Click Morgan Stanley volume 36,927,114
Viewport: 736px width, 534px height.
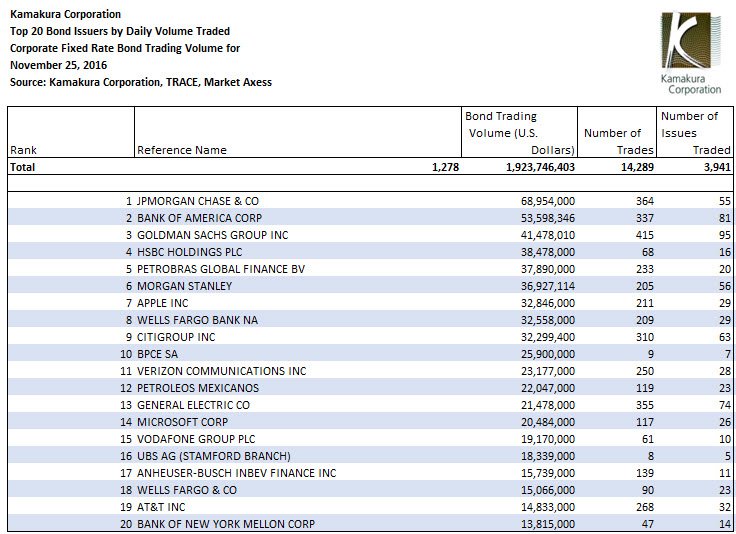[548, 286]
